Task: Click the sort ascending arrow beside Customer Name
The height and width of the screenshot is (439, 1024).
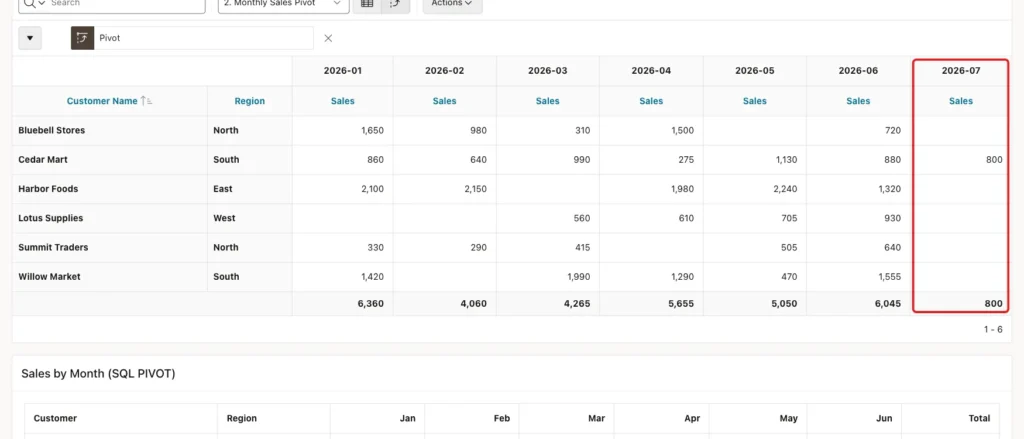Action: pyautogui.click(x=147, y=101)
